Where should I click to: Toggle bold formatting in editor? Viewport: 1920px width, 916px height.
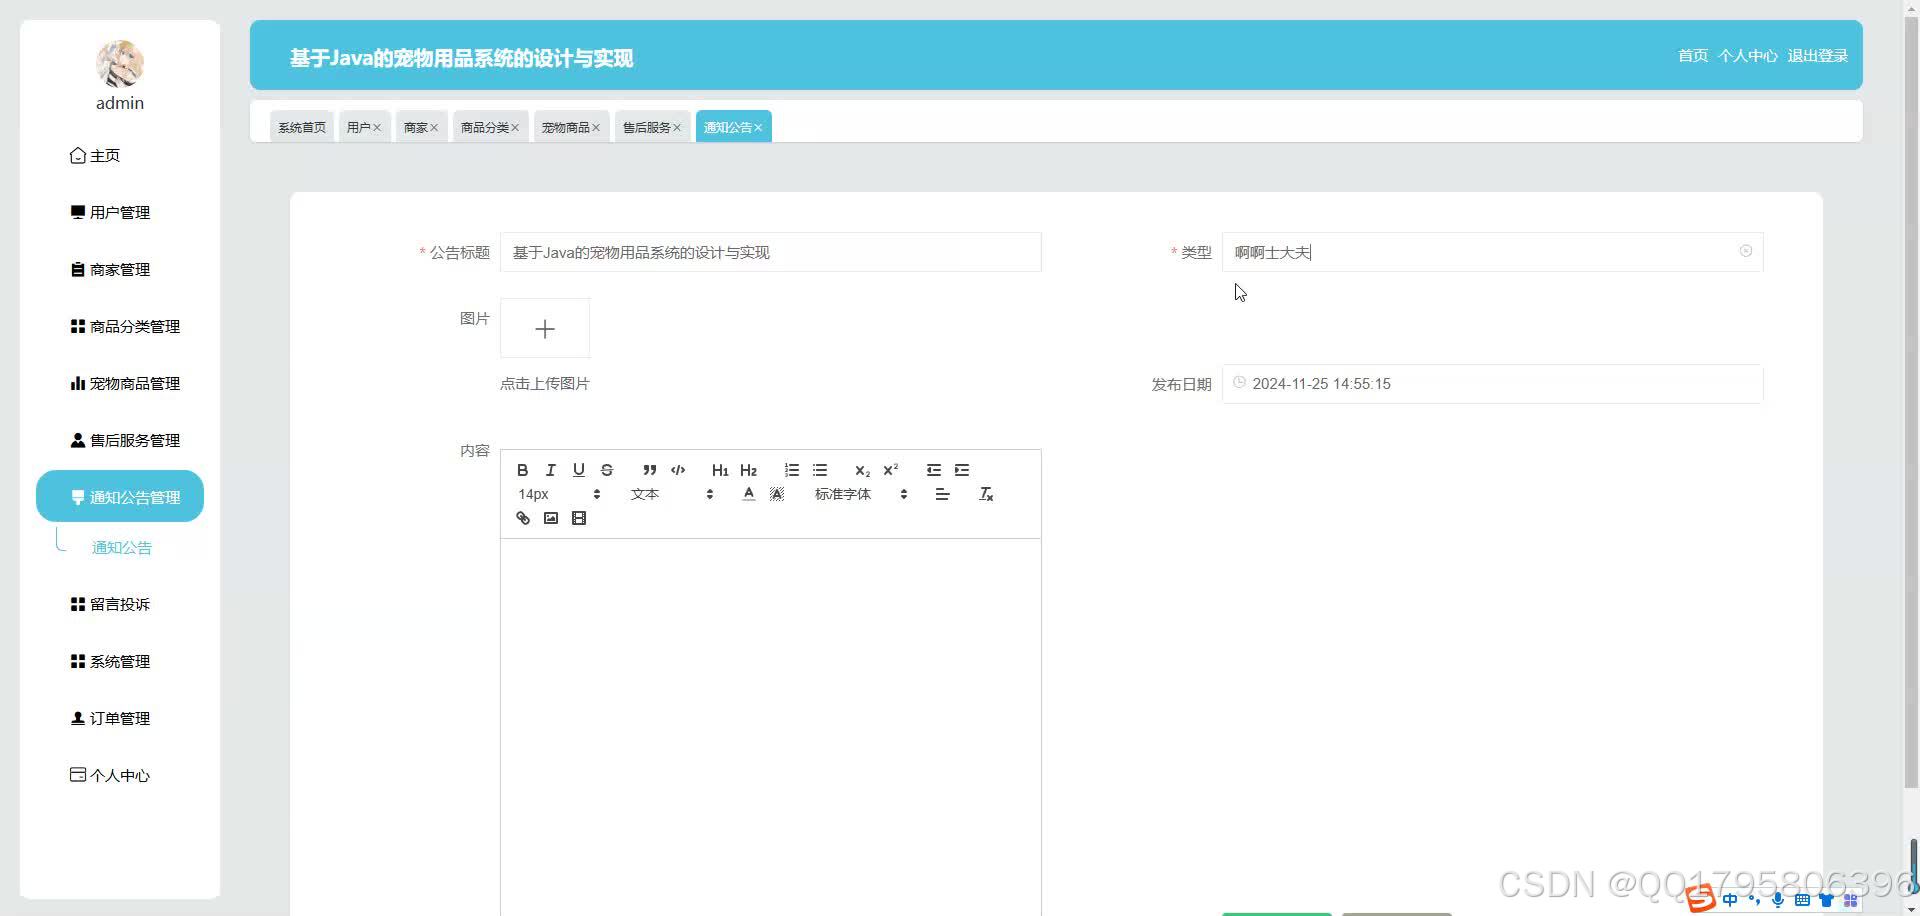(x=522, y=470)
